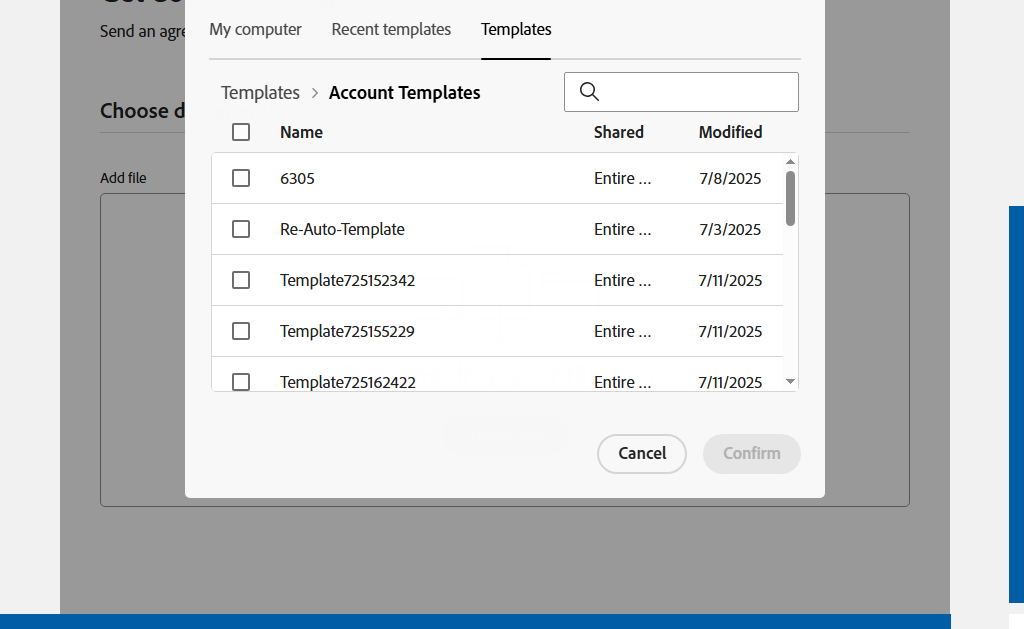The height and width of the screenshot is (629, 1024).
Task: Check the box for template 6305
Action: click(241, 178)
